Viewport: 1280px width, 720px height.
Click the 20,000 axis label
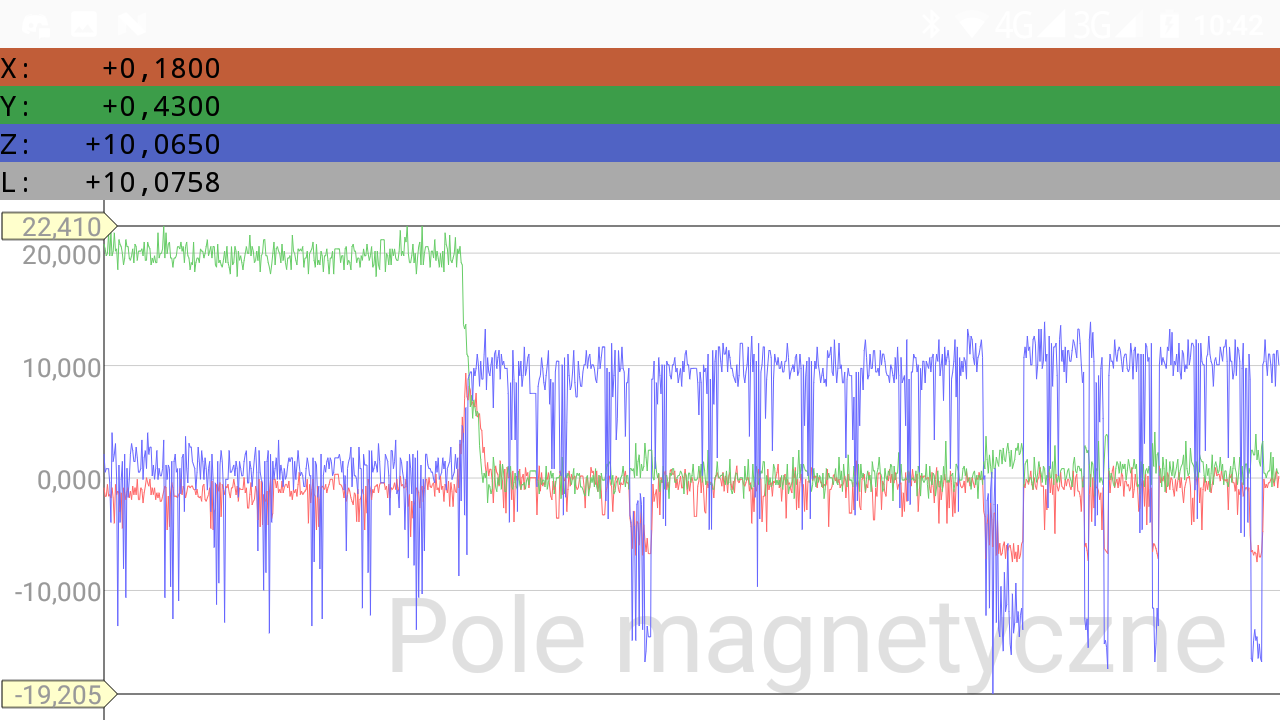[x=62, y=254]
